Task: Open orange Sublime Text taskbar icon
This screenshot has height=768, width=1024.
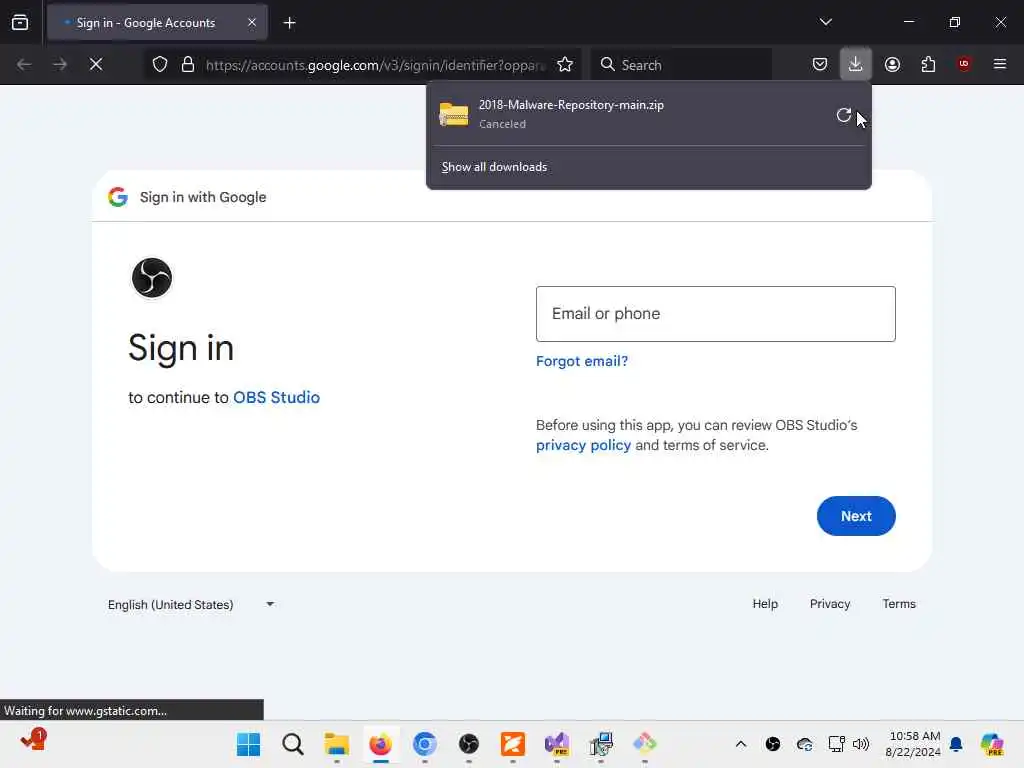Action: coord(513,744)
